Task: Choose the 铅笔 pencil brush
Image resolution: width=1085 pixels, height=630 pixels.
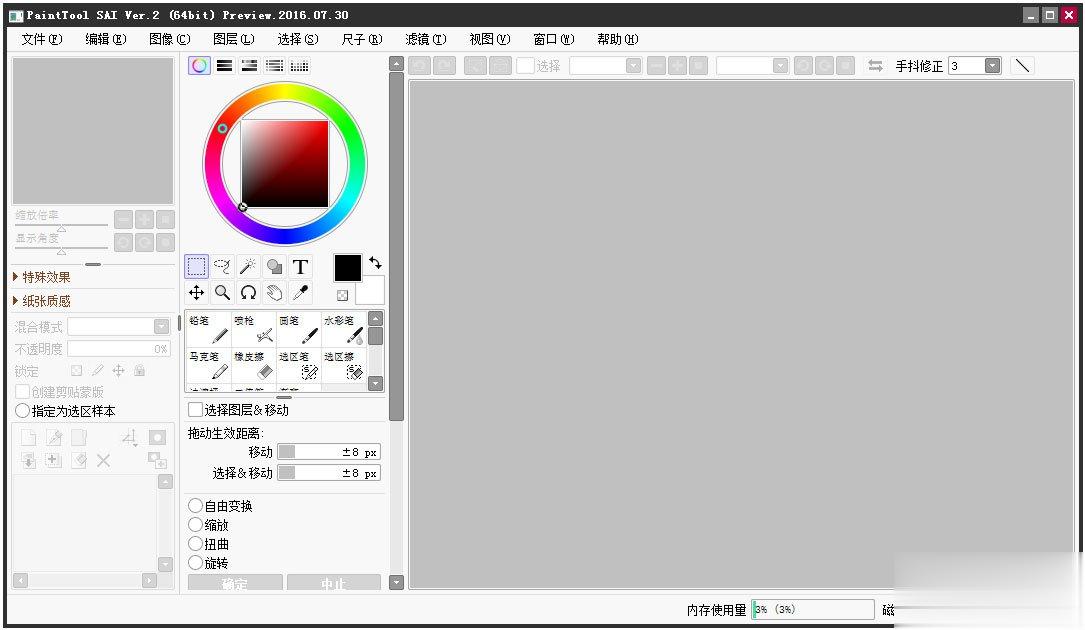Action: [x=208, y=329]
